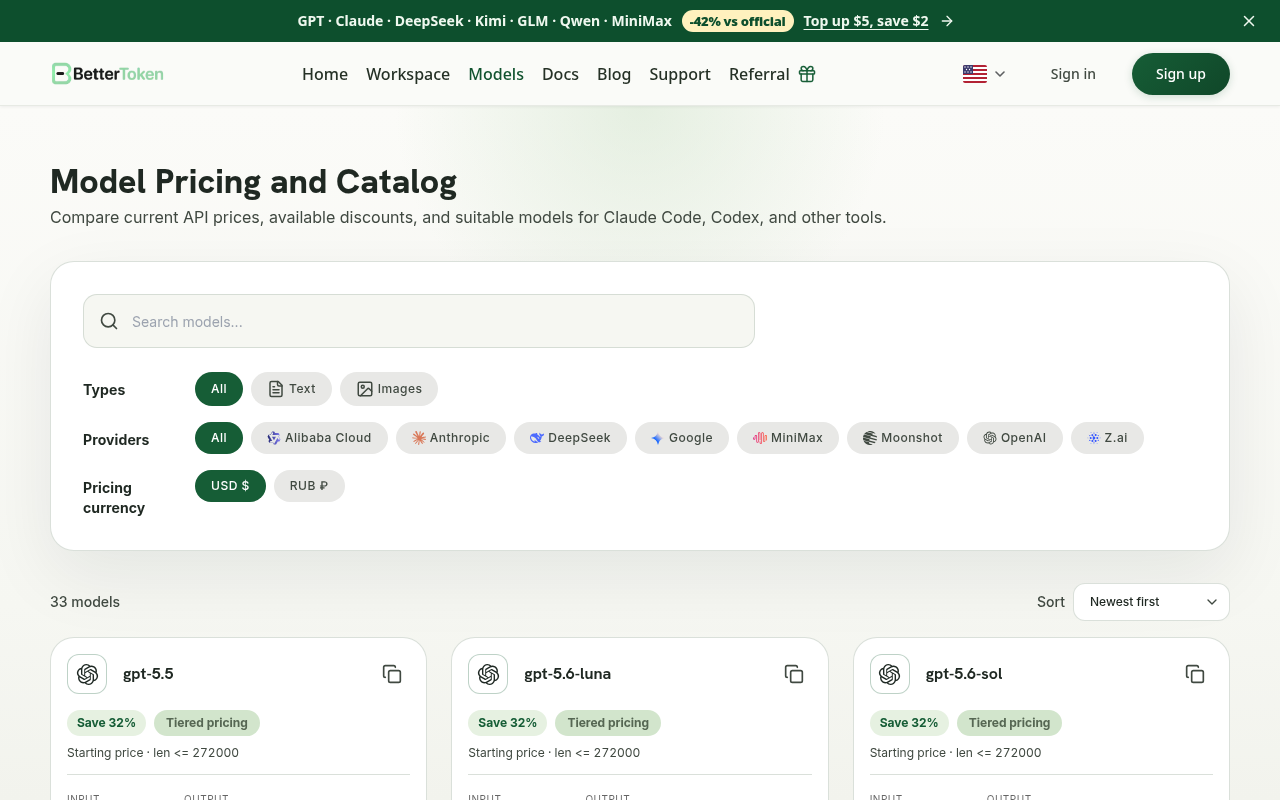Filter providers by Moonshot
Image resolution: width=1280 pixels, height=800 pixels.
[903, 438]
